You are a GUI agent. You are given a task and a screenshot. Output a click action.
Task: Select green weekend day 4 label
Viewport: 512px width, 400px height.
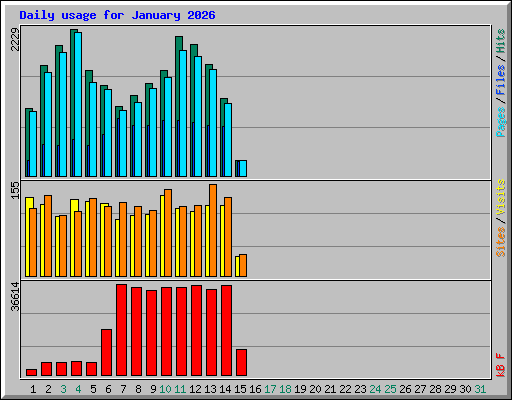pos(78,389)
